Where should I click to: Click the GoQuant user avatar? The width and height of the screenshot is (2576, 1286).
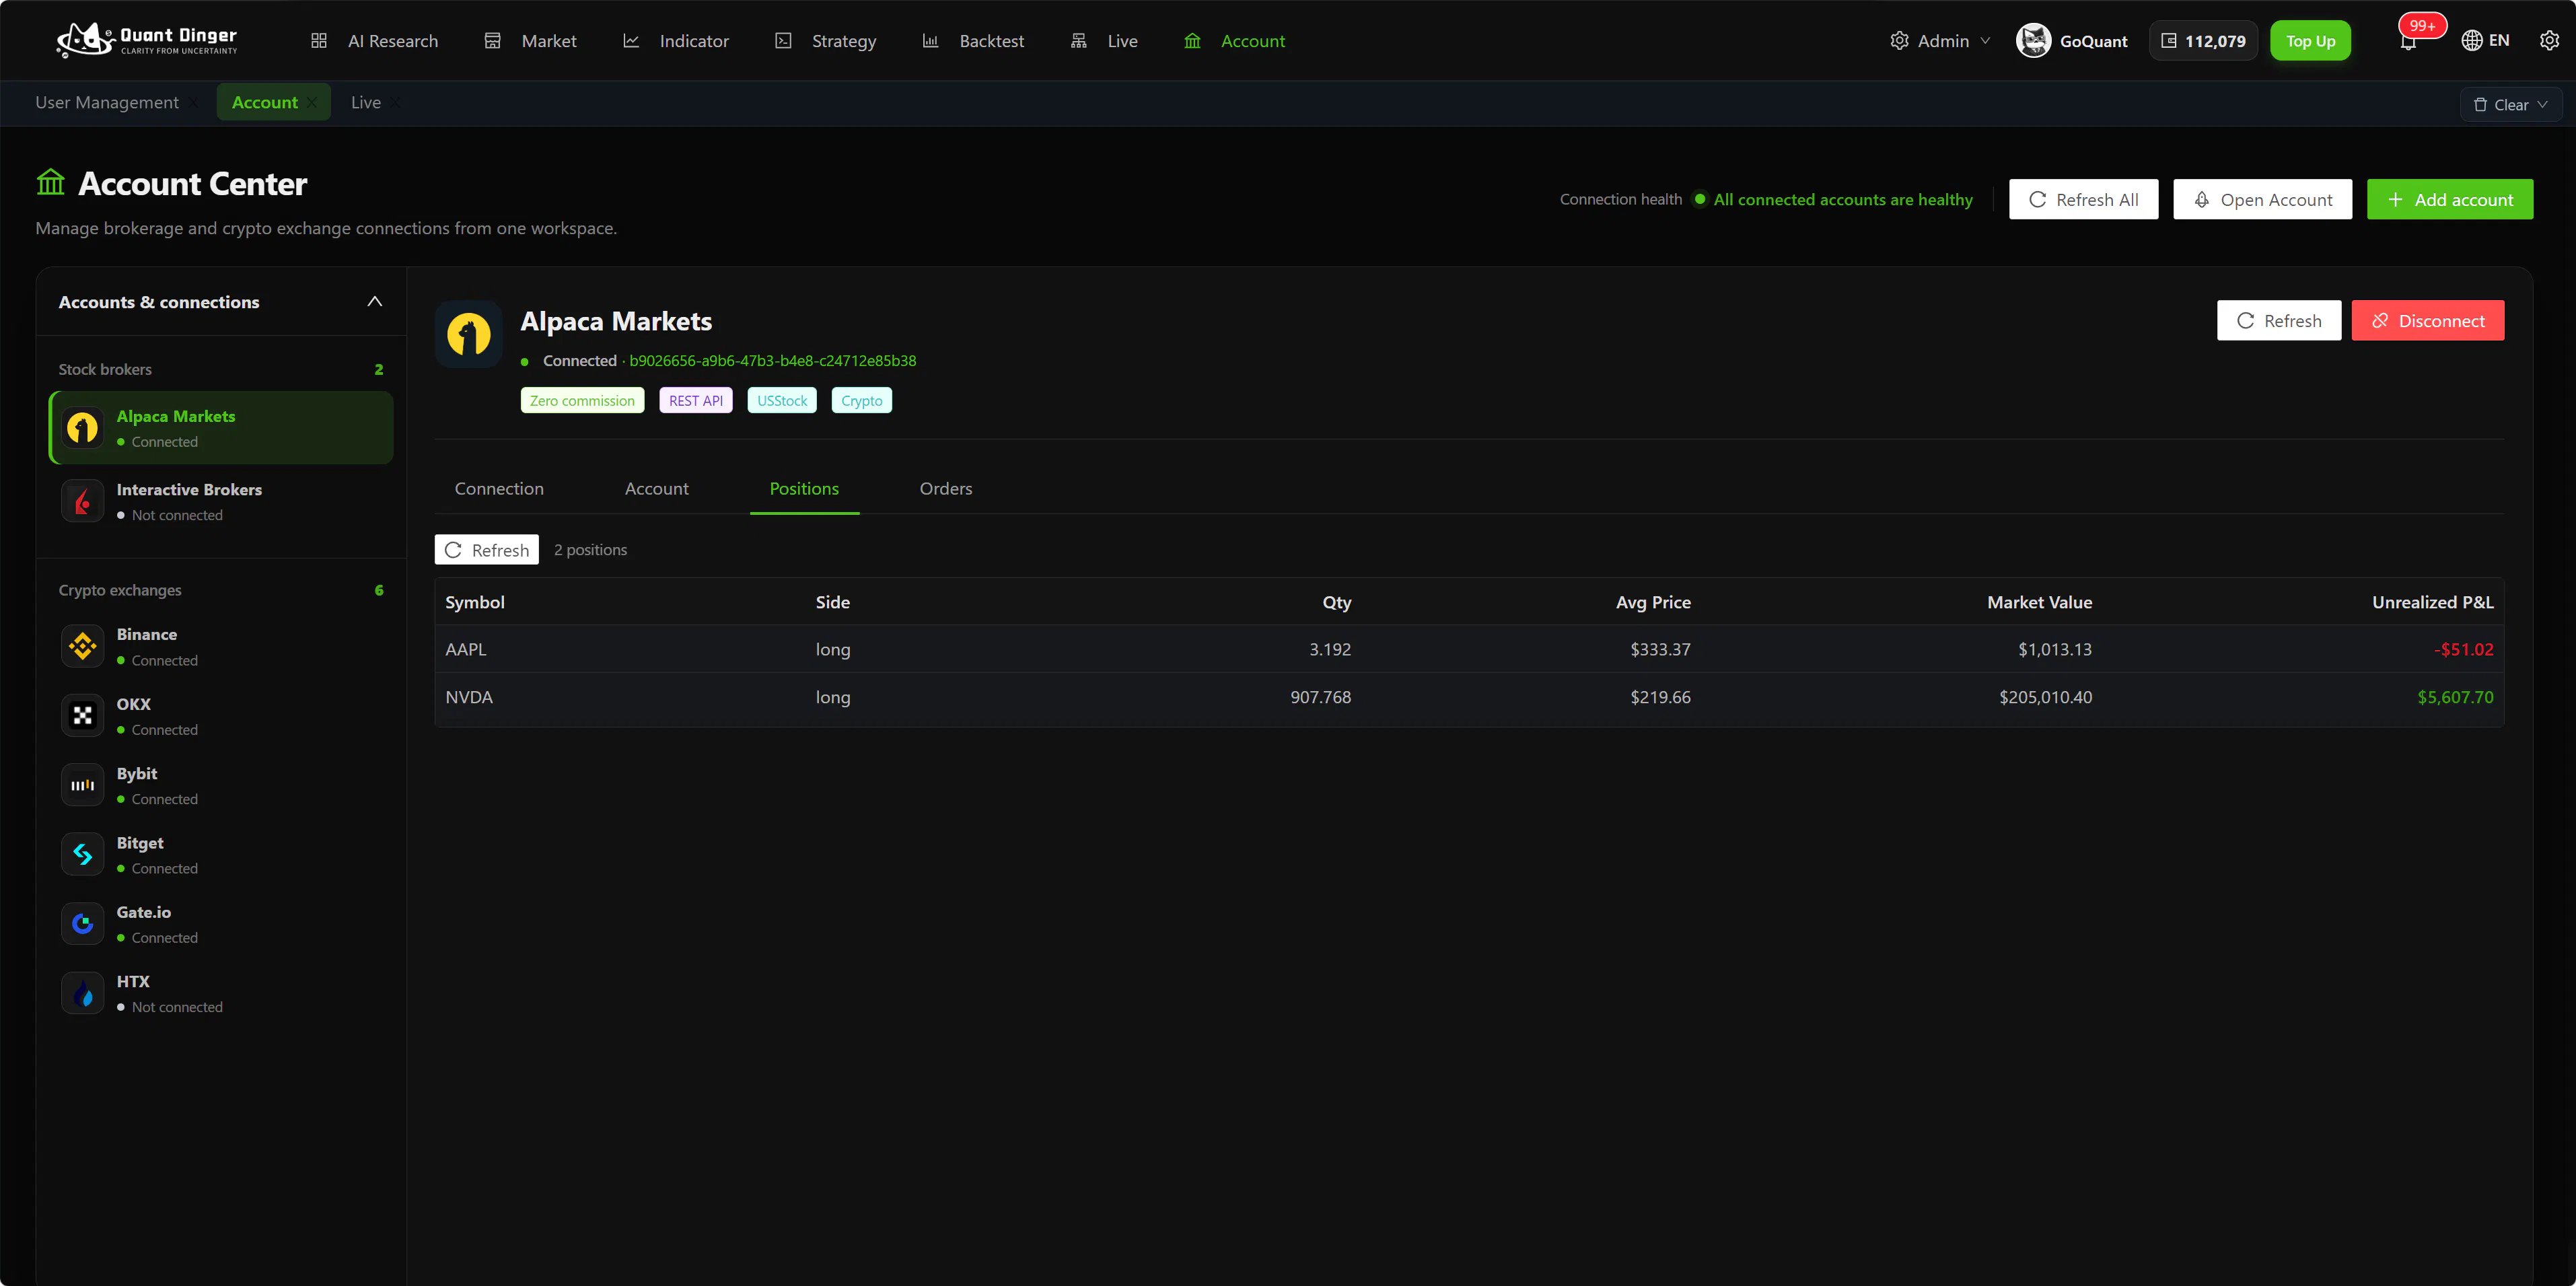click(x=2033, y=41)
